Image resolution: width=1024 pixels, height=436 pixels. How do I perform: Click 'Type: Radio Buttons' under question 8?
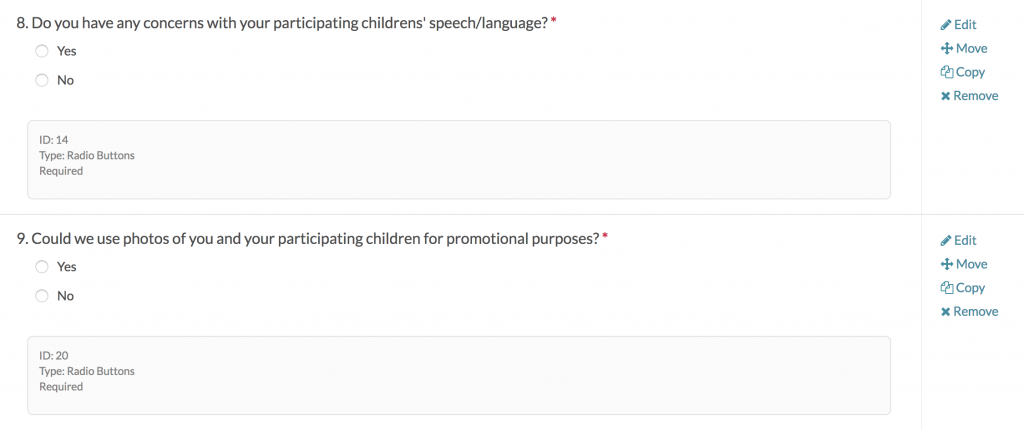(x=87, y=155)
